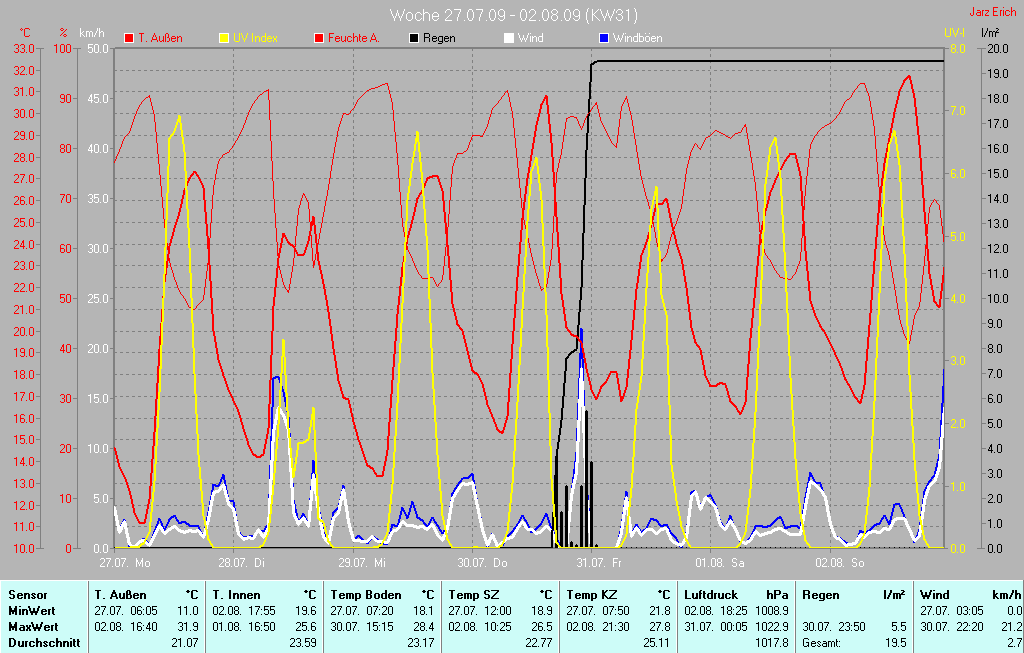1024x653 pixels.
Task: Click the Jarz Erich author label
Action: pyautogui.click(x=995, y=13)
